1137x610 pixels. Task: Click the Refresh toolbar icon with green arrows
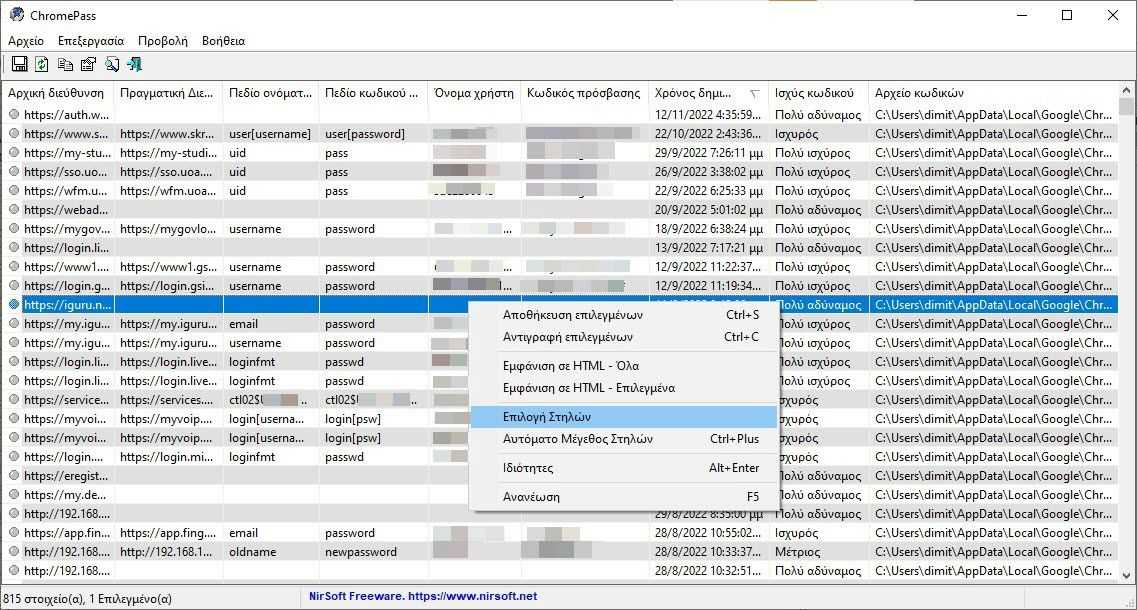click(x=42, y=65)
